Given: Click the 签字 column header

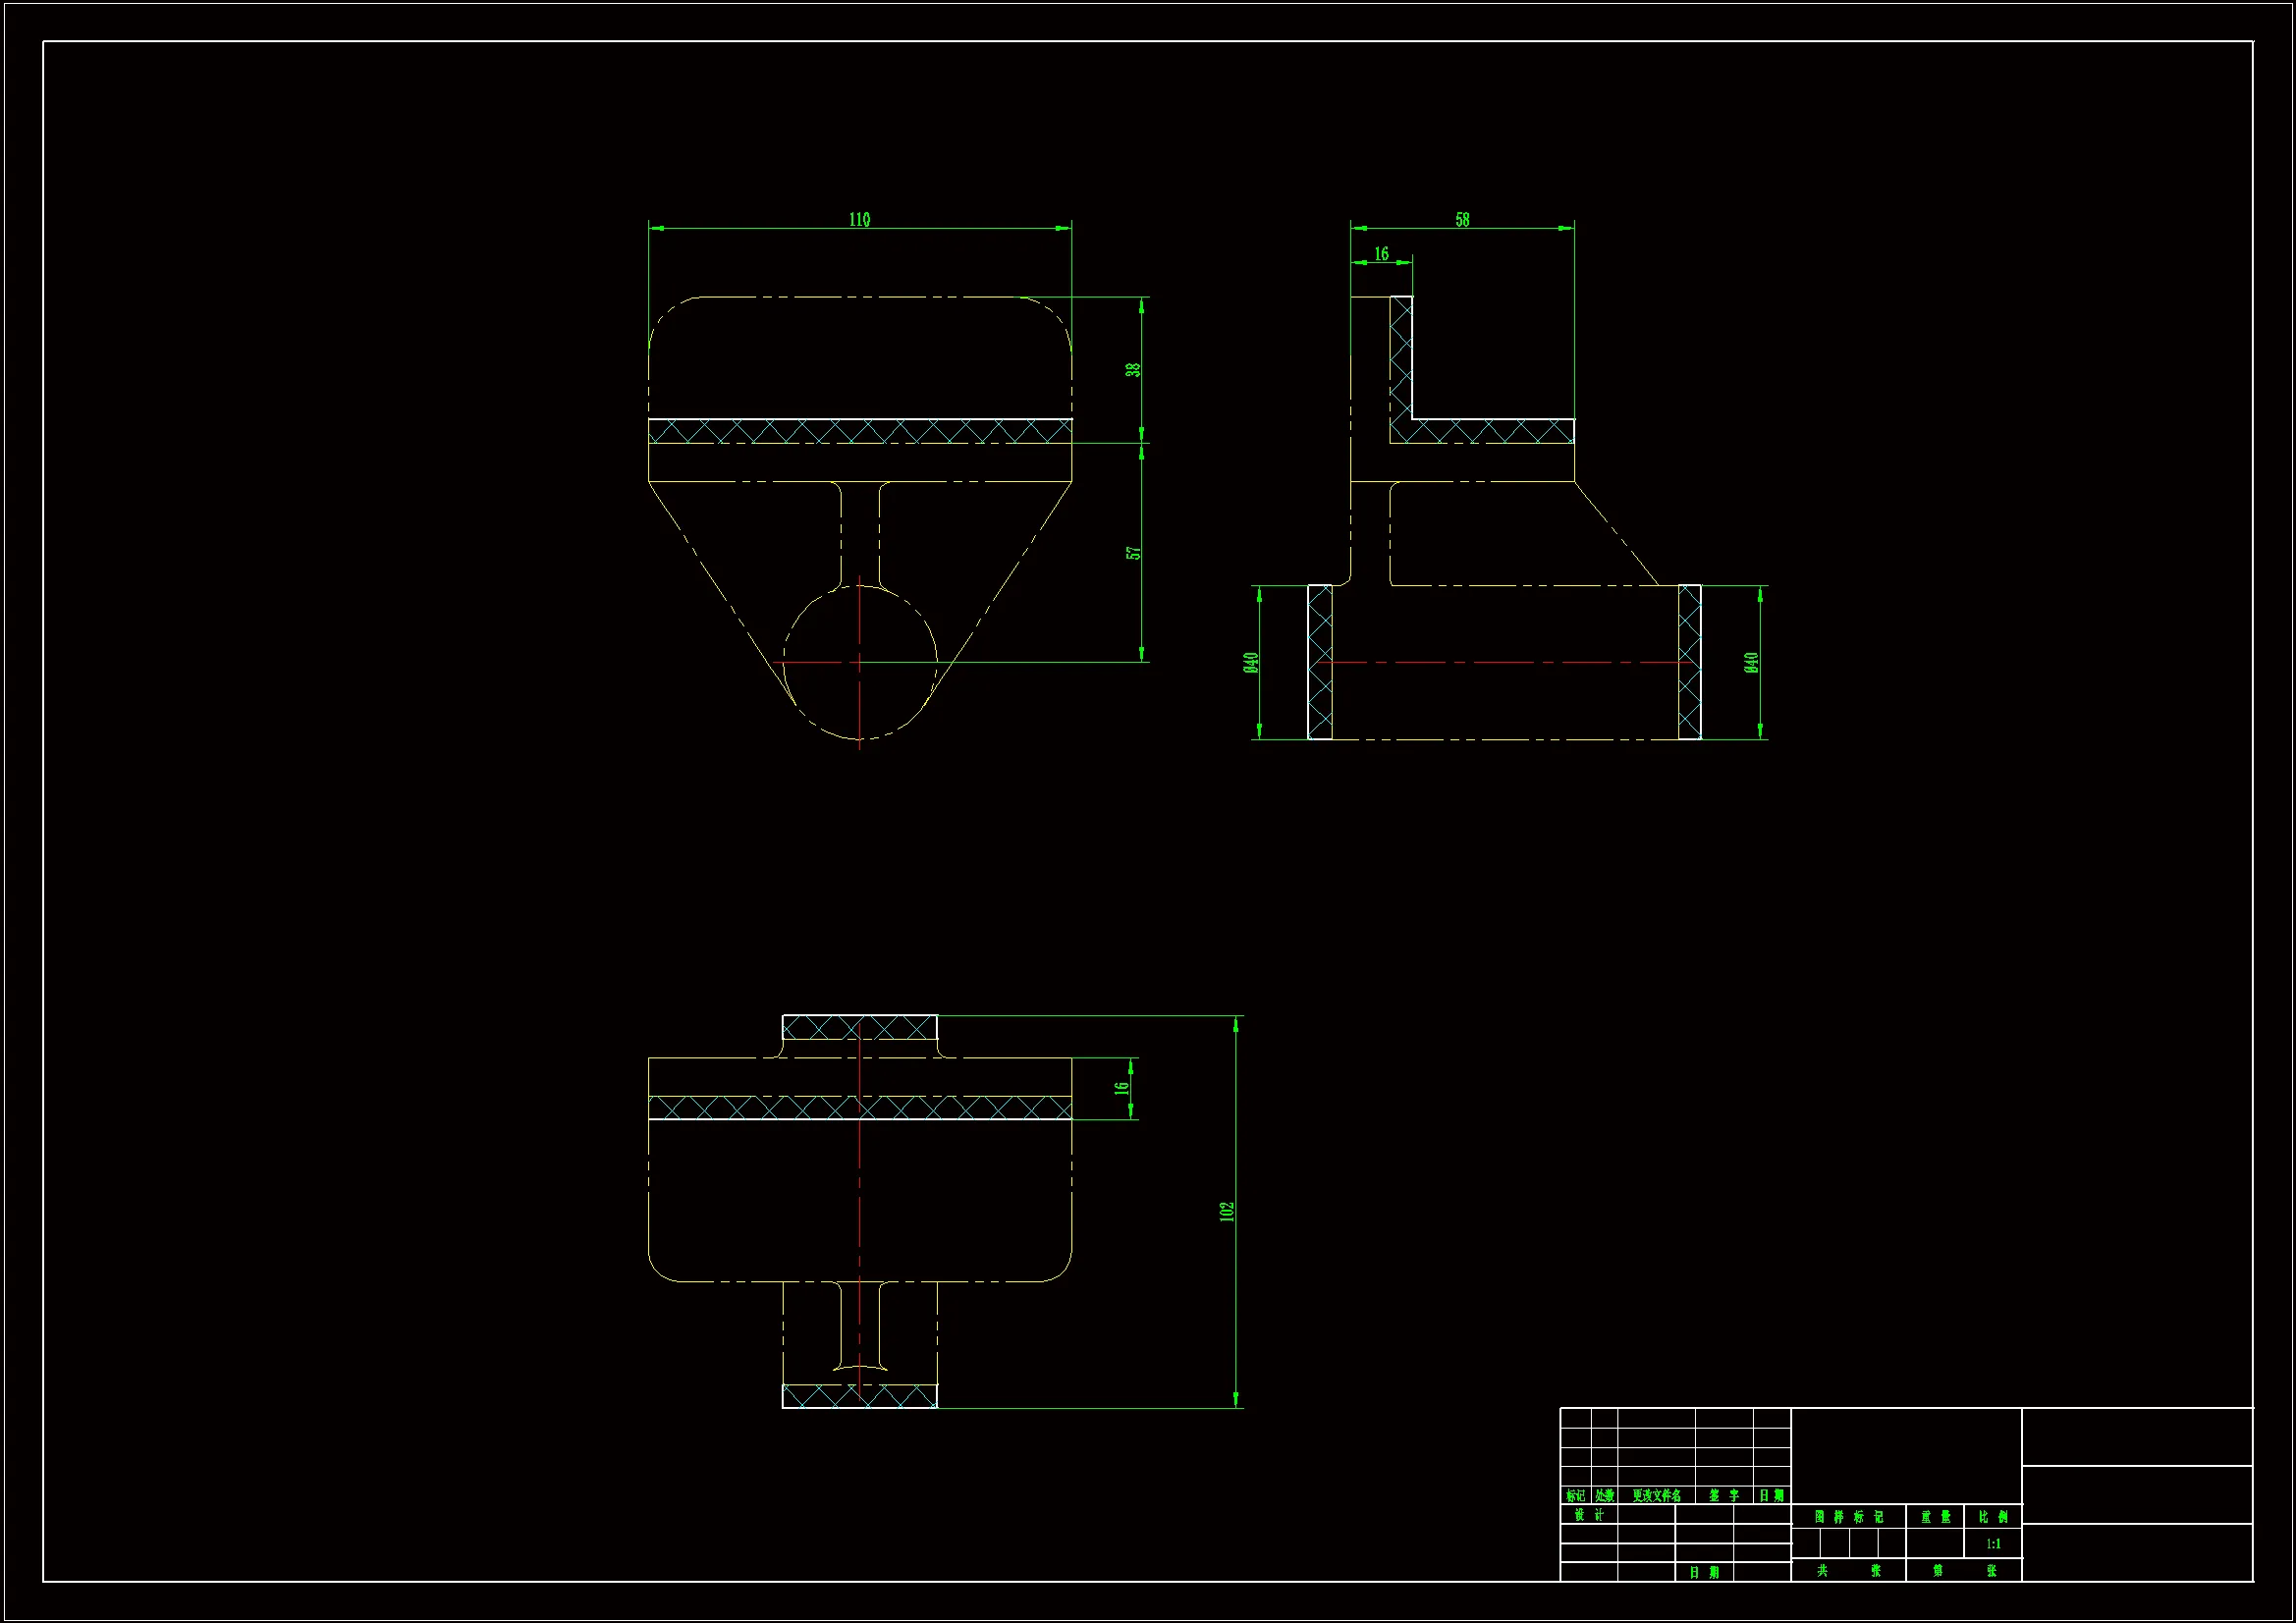Looking at the screenshot, I should pos(1723,1496).
